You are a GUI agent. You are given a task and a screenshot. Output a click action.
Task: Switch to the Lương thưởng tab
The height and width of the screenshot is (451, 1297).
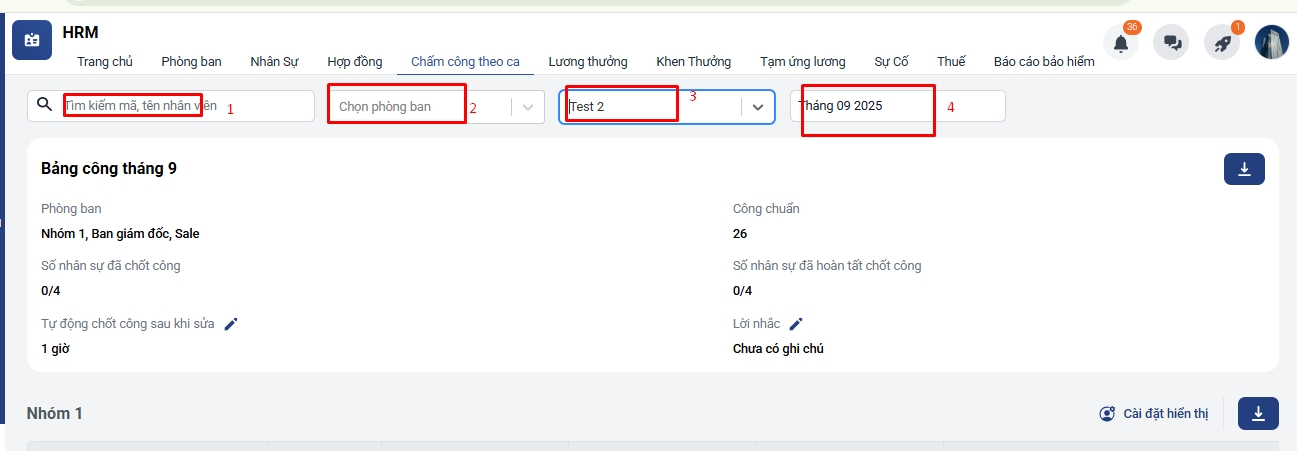pos(588,62)
